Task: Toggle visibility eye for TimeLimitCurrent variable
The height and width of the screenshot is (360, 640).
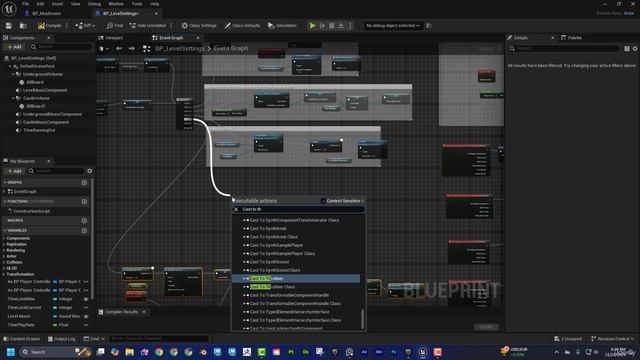Action: click(86, 308)
